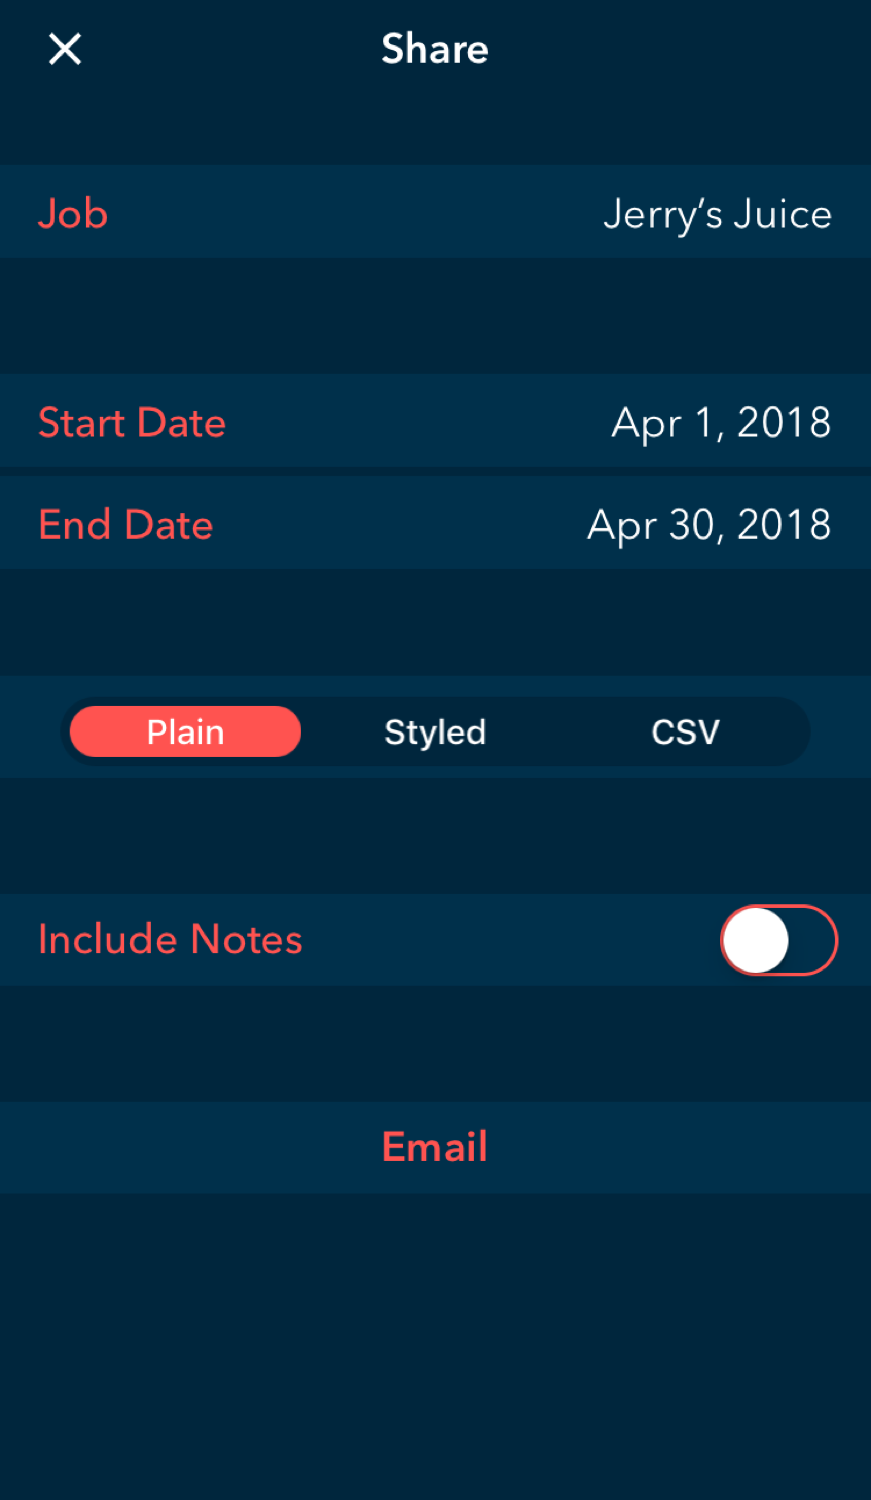
Task: Click the Include Notes label text
Action: tap(170, 940)
